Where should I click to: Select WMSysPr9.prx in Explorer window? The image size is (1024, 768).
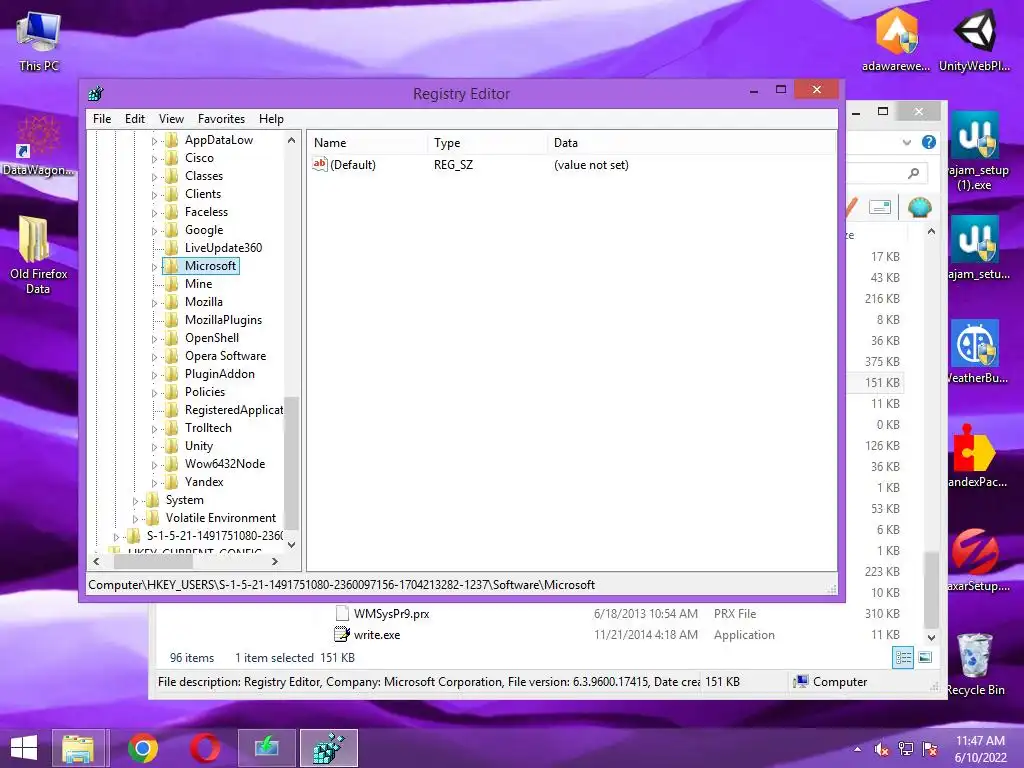[x=391, y=613]
